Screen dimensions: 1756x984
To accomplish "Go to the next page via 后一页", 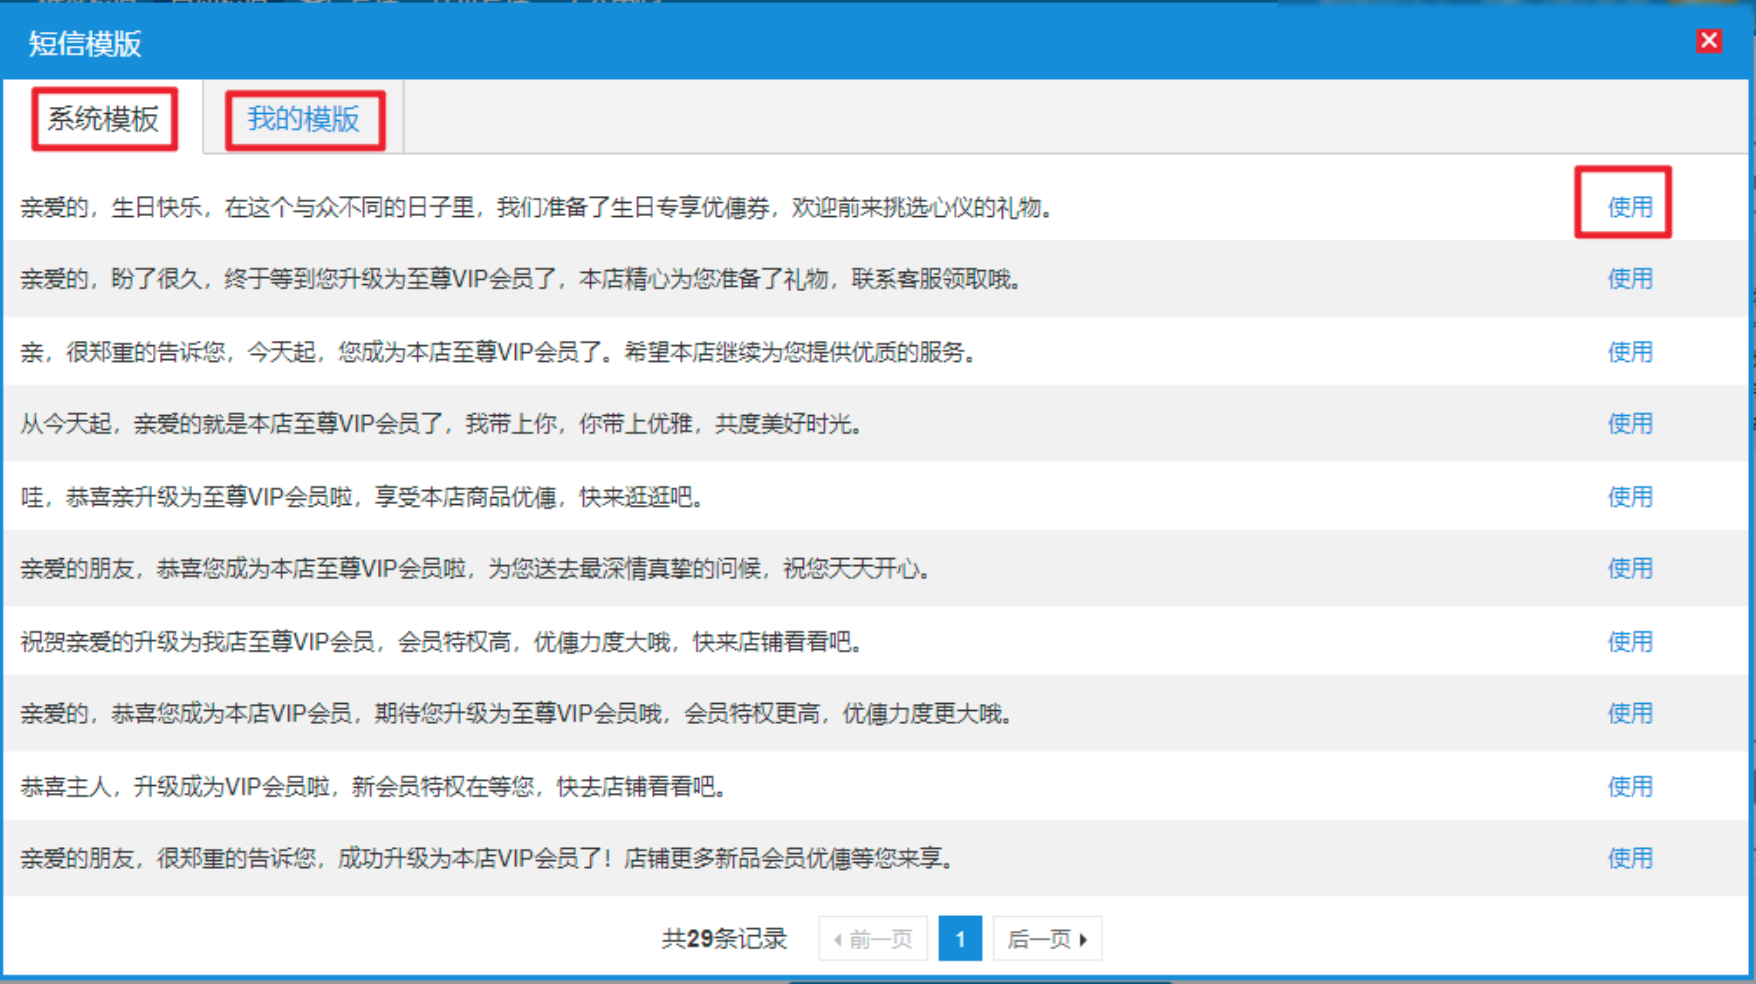I will click(1047, 939).
